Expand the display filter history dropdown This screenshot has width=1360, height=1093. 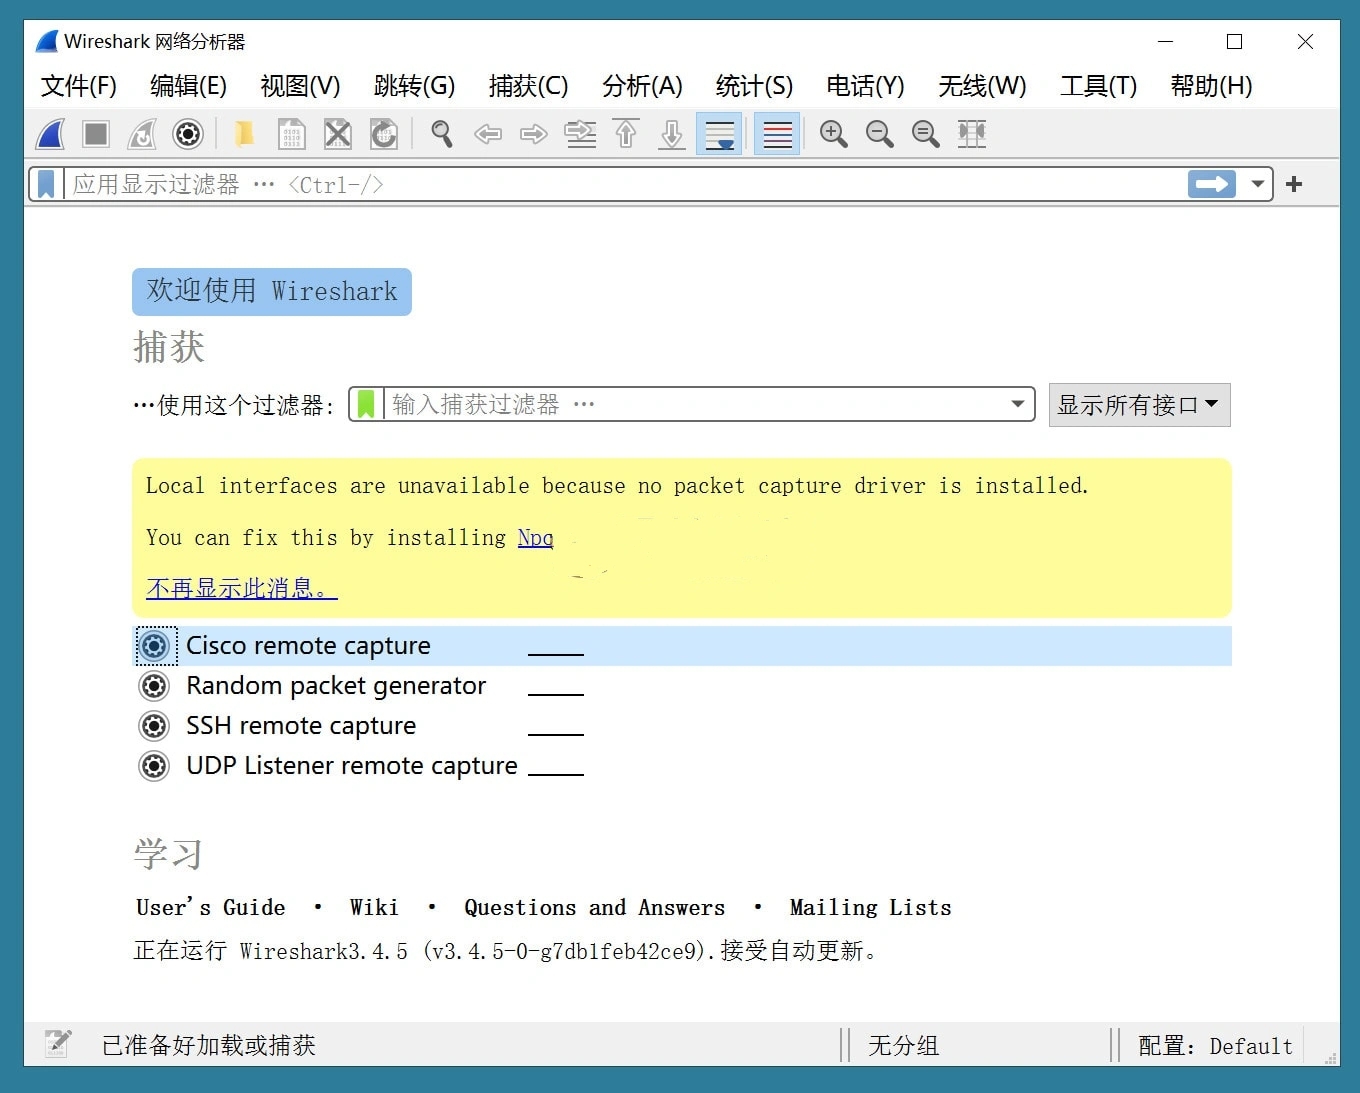[1257, 185]
